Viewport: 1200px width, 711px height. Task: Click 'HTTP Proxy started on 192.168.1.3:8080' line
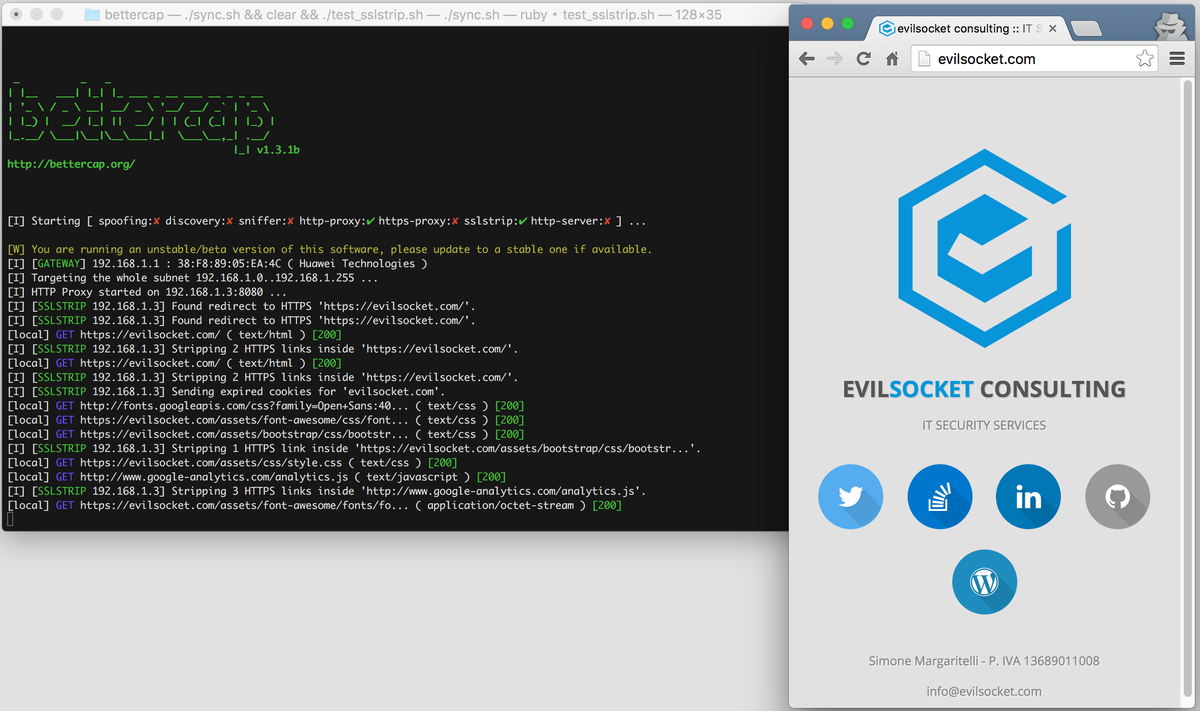[146, 292]
